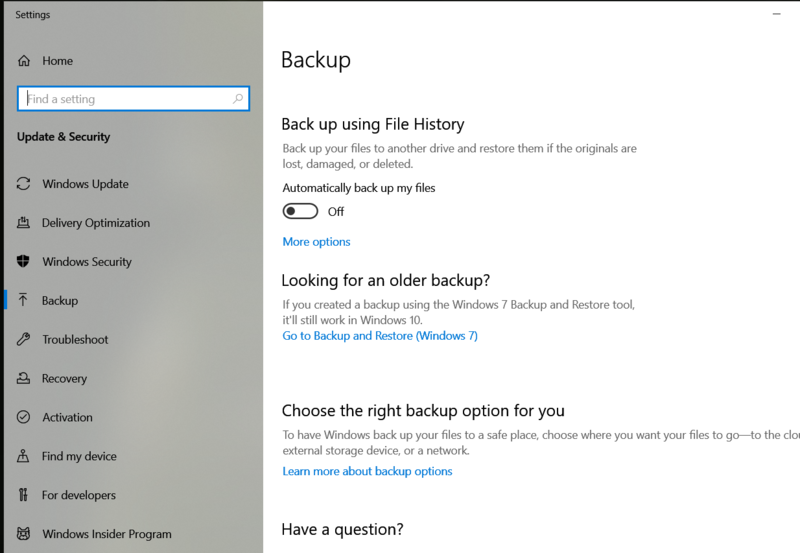Open Learn more about backup options
The width and height of the screenshot is (800, 553).
tap(367, 471)
